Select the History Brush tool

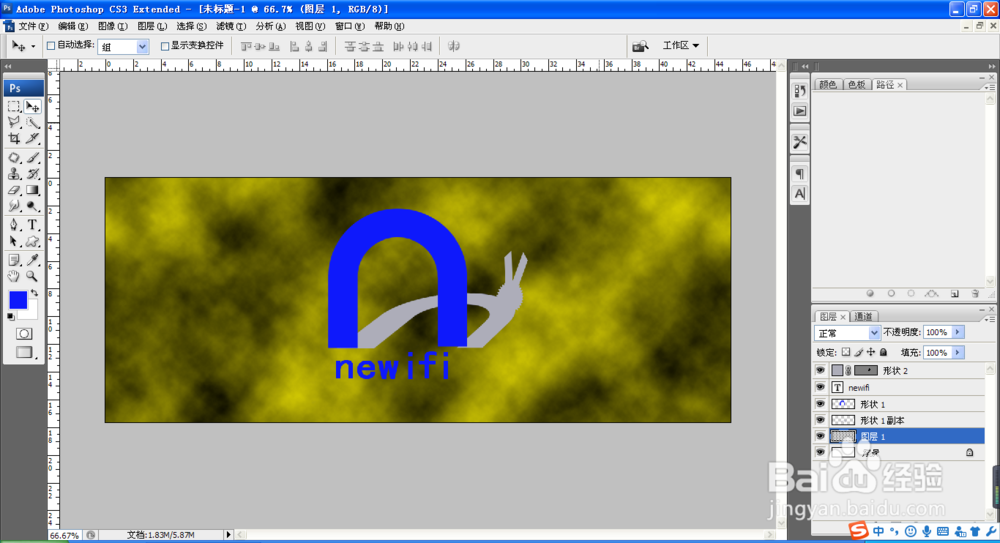tap(33, 174)
